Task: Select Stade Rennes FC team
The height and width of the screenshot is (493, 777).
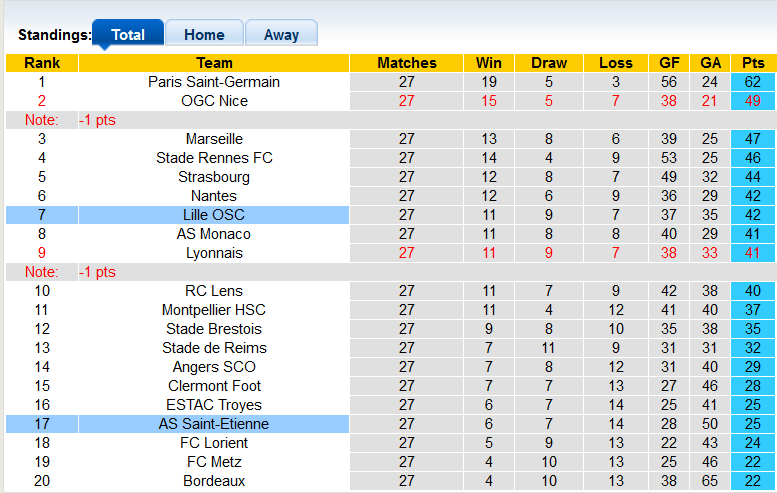Action: pyautogui.click(x=214, y=158)
